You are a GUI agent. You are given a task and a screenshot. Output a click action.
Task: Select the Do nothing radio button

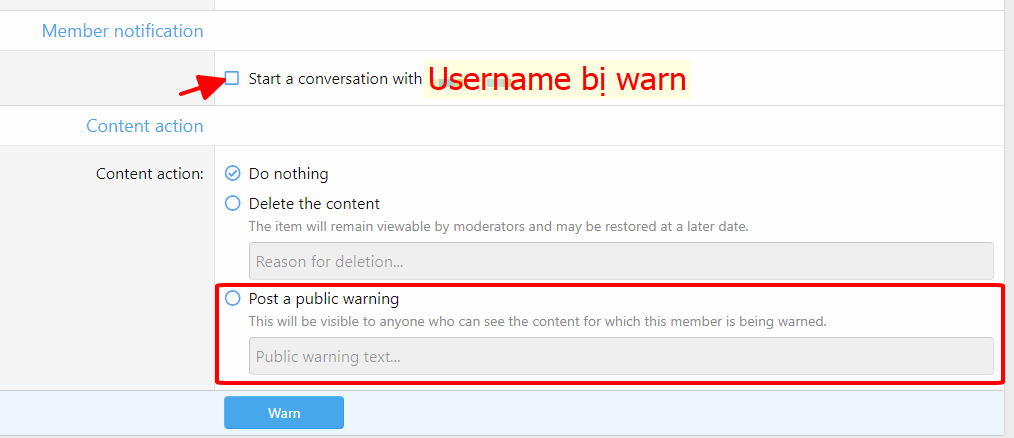233,173
